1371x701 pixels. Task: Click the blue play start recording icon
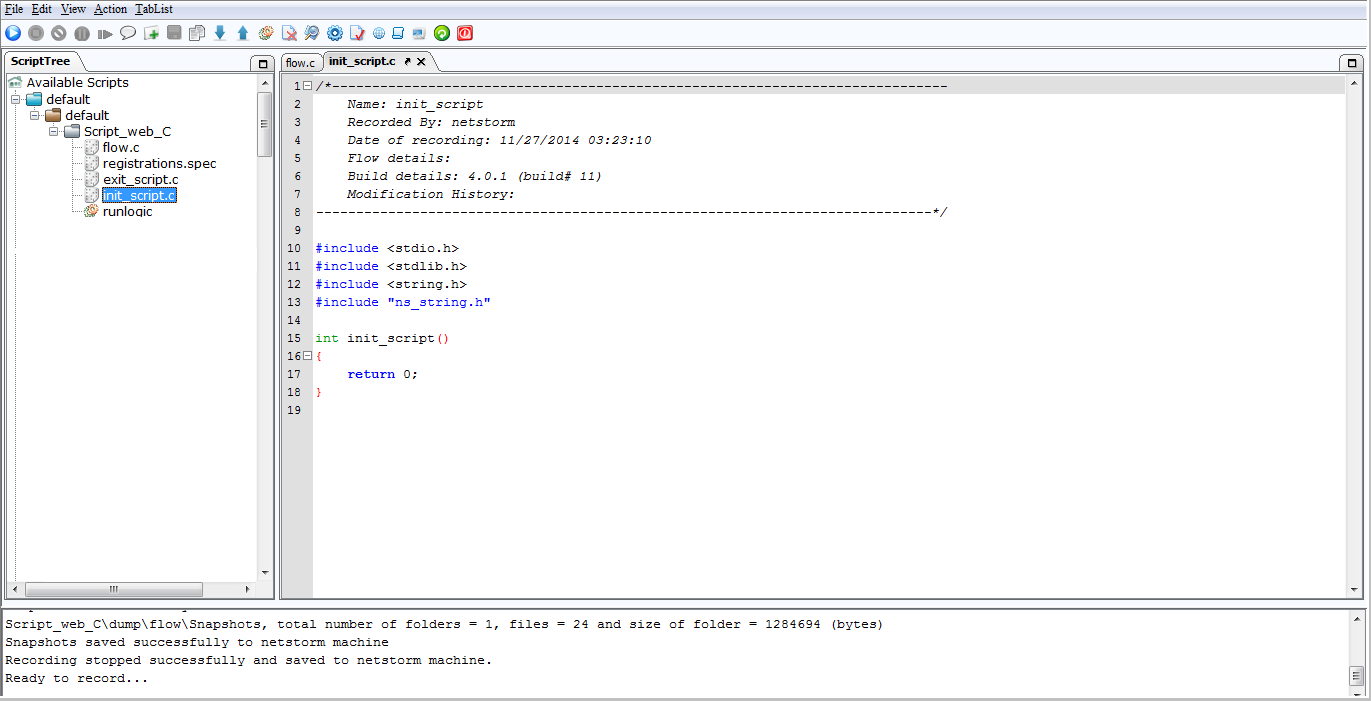[13, 33]
